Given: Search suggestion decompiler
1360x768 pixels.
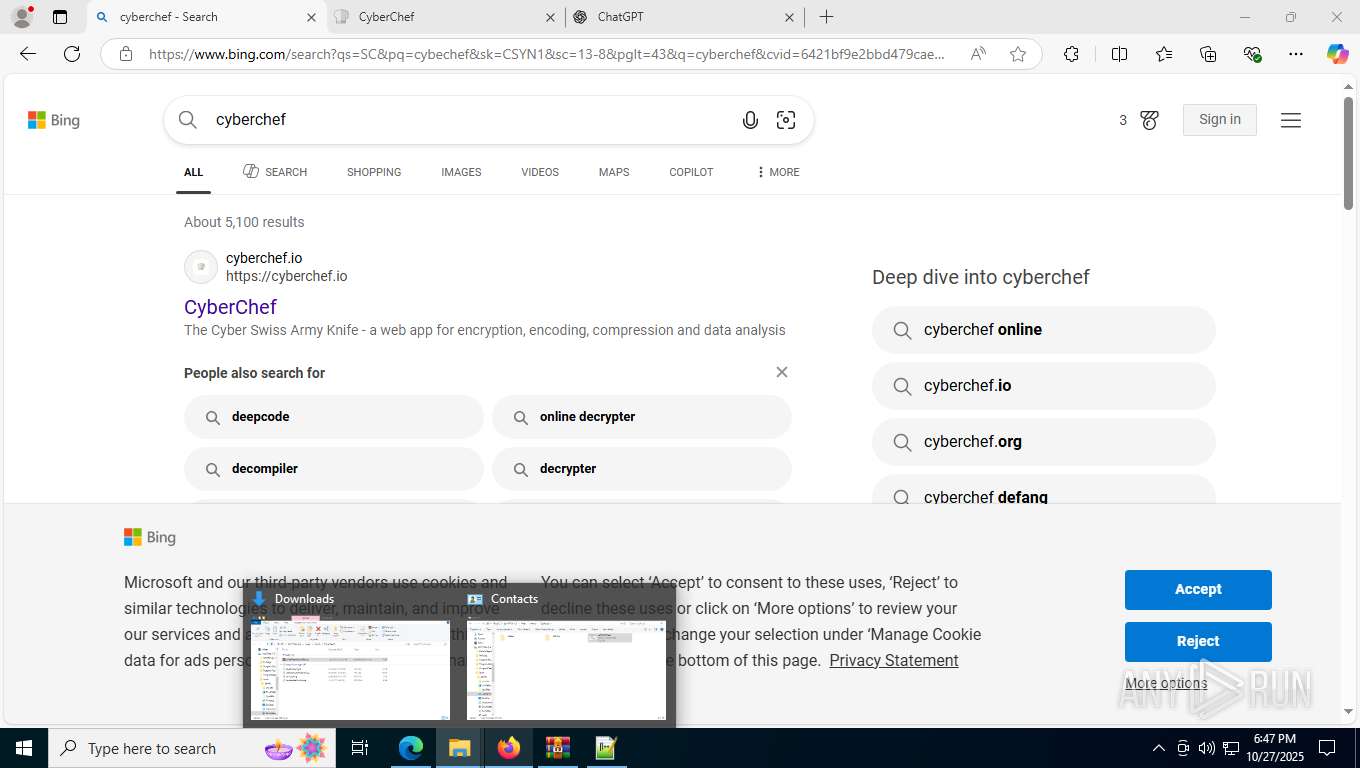Looking at the screenshot, I should pyautogui.click(x=334, y=469).
